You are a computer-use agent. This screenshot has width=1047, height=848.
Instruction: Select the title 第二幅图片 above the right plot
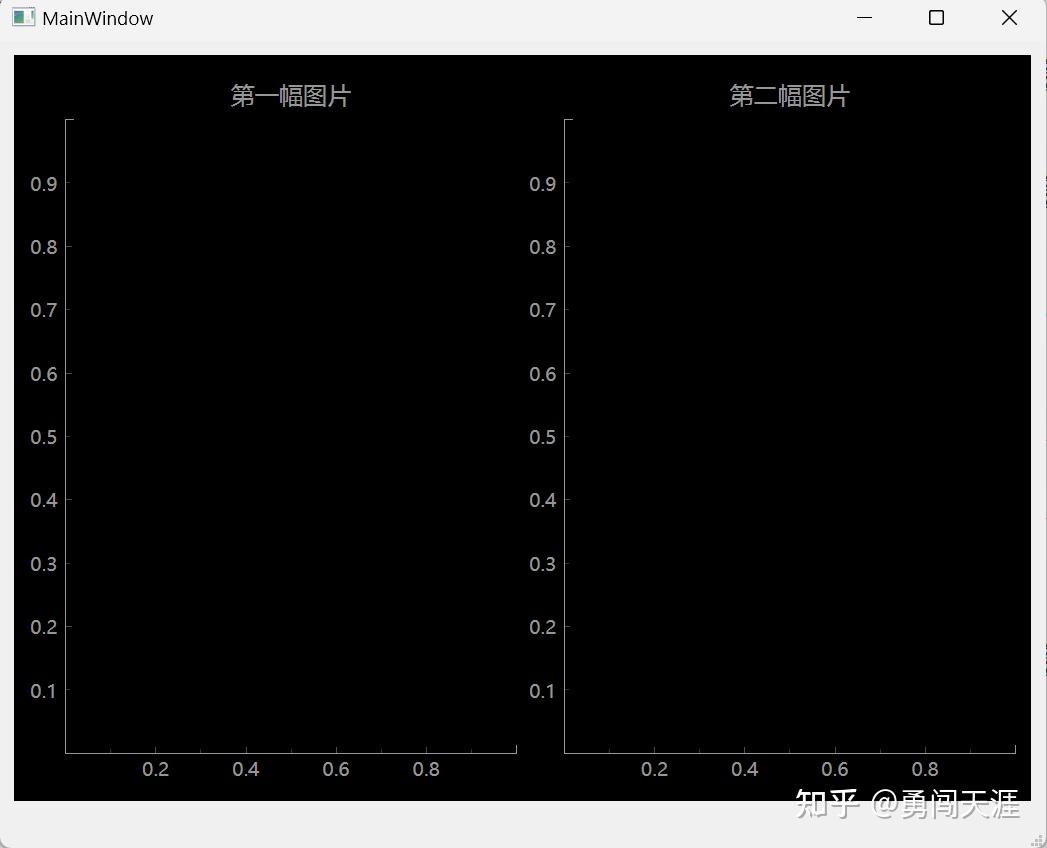790,95
